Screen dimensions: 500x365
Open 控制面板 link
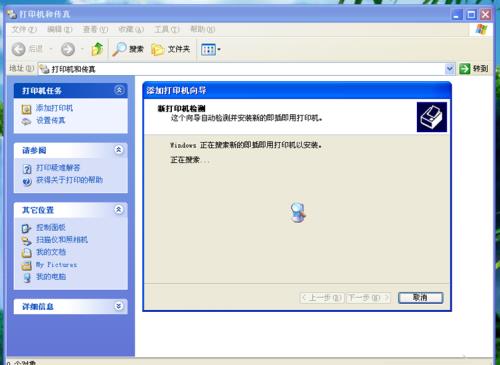pyautogui.click(x=51, y=227)
